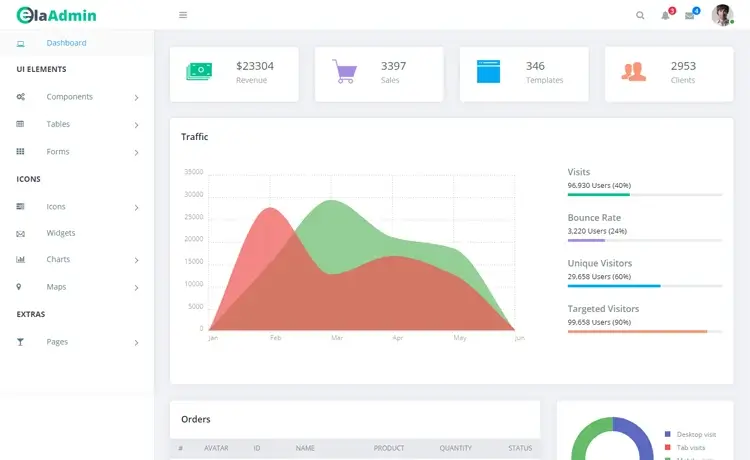The image size is (750, 460).
Task: Click the hamburger menu toggle icon
Action: point(183,15)
